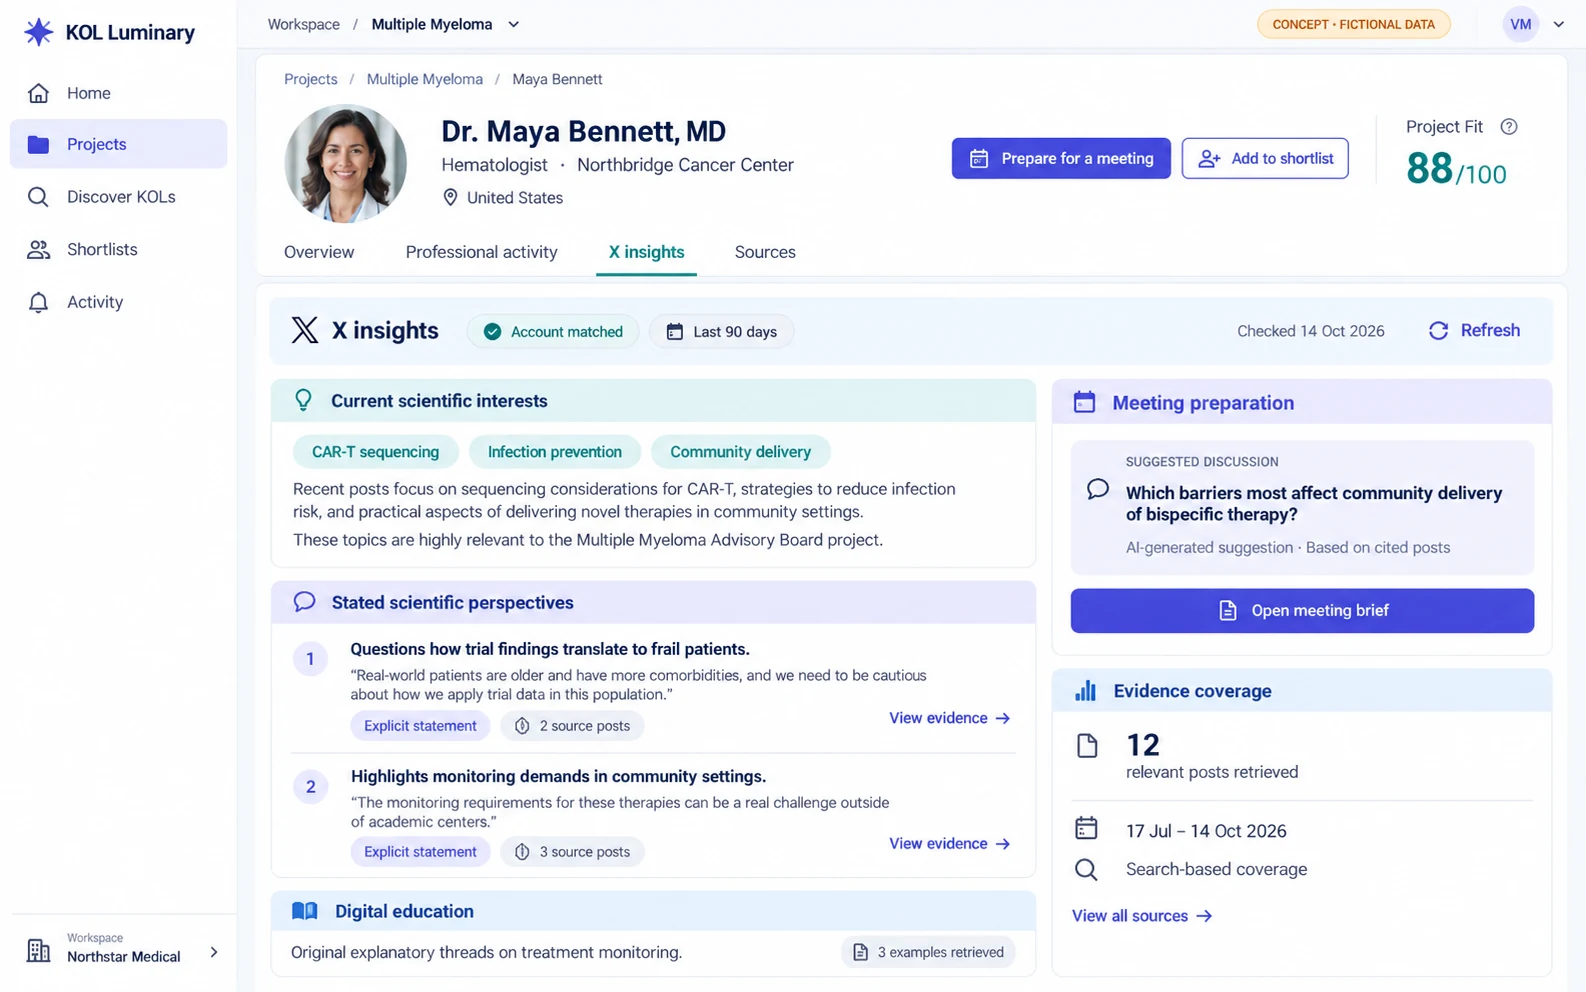Switch to the Professional activity tab
Image resolution: width=1586 pixels, height=992 pixels.
(481, 252)
